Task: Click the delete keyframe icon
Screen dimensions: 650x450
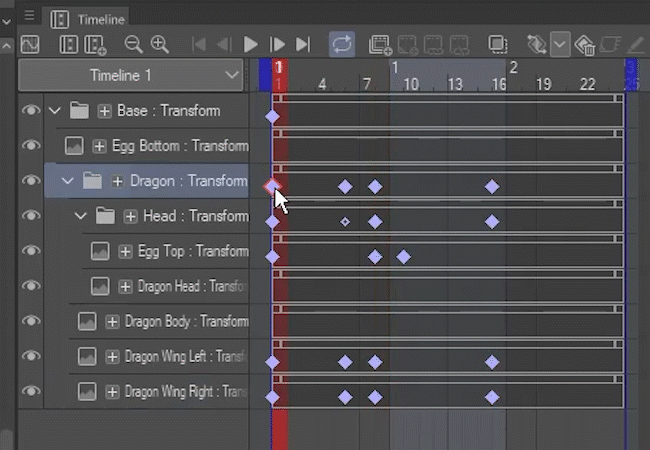Action: (x=585, y=45)
